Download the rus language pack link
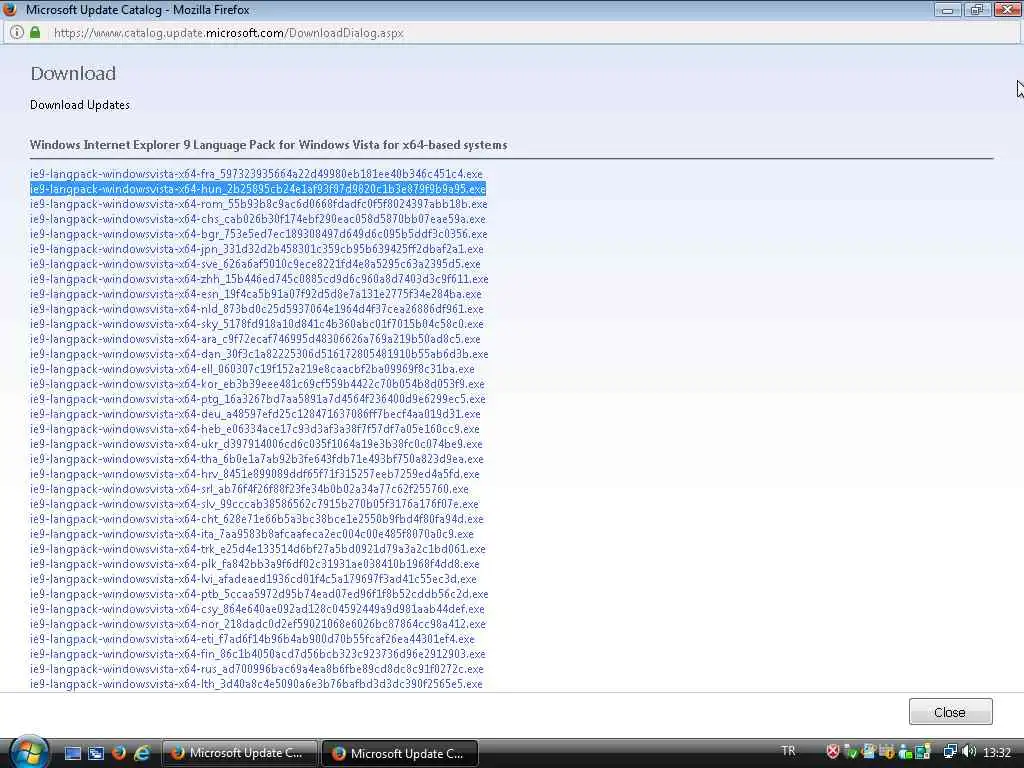 tap(257, 669)
